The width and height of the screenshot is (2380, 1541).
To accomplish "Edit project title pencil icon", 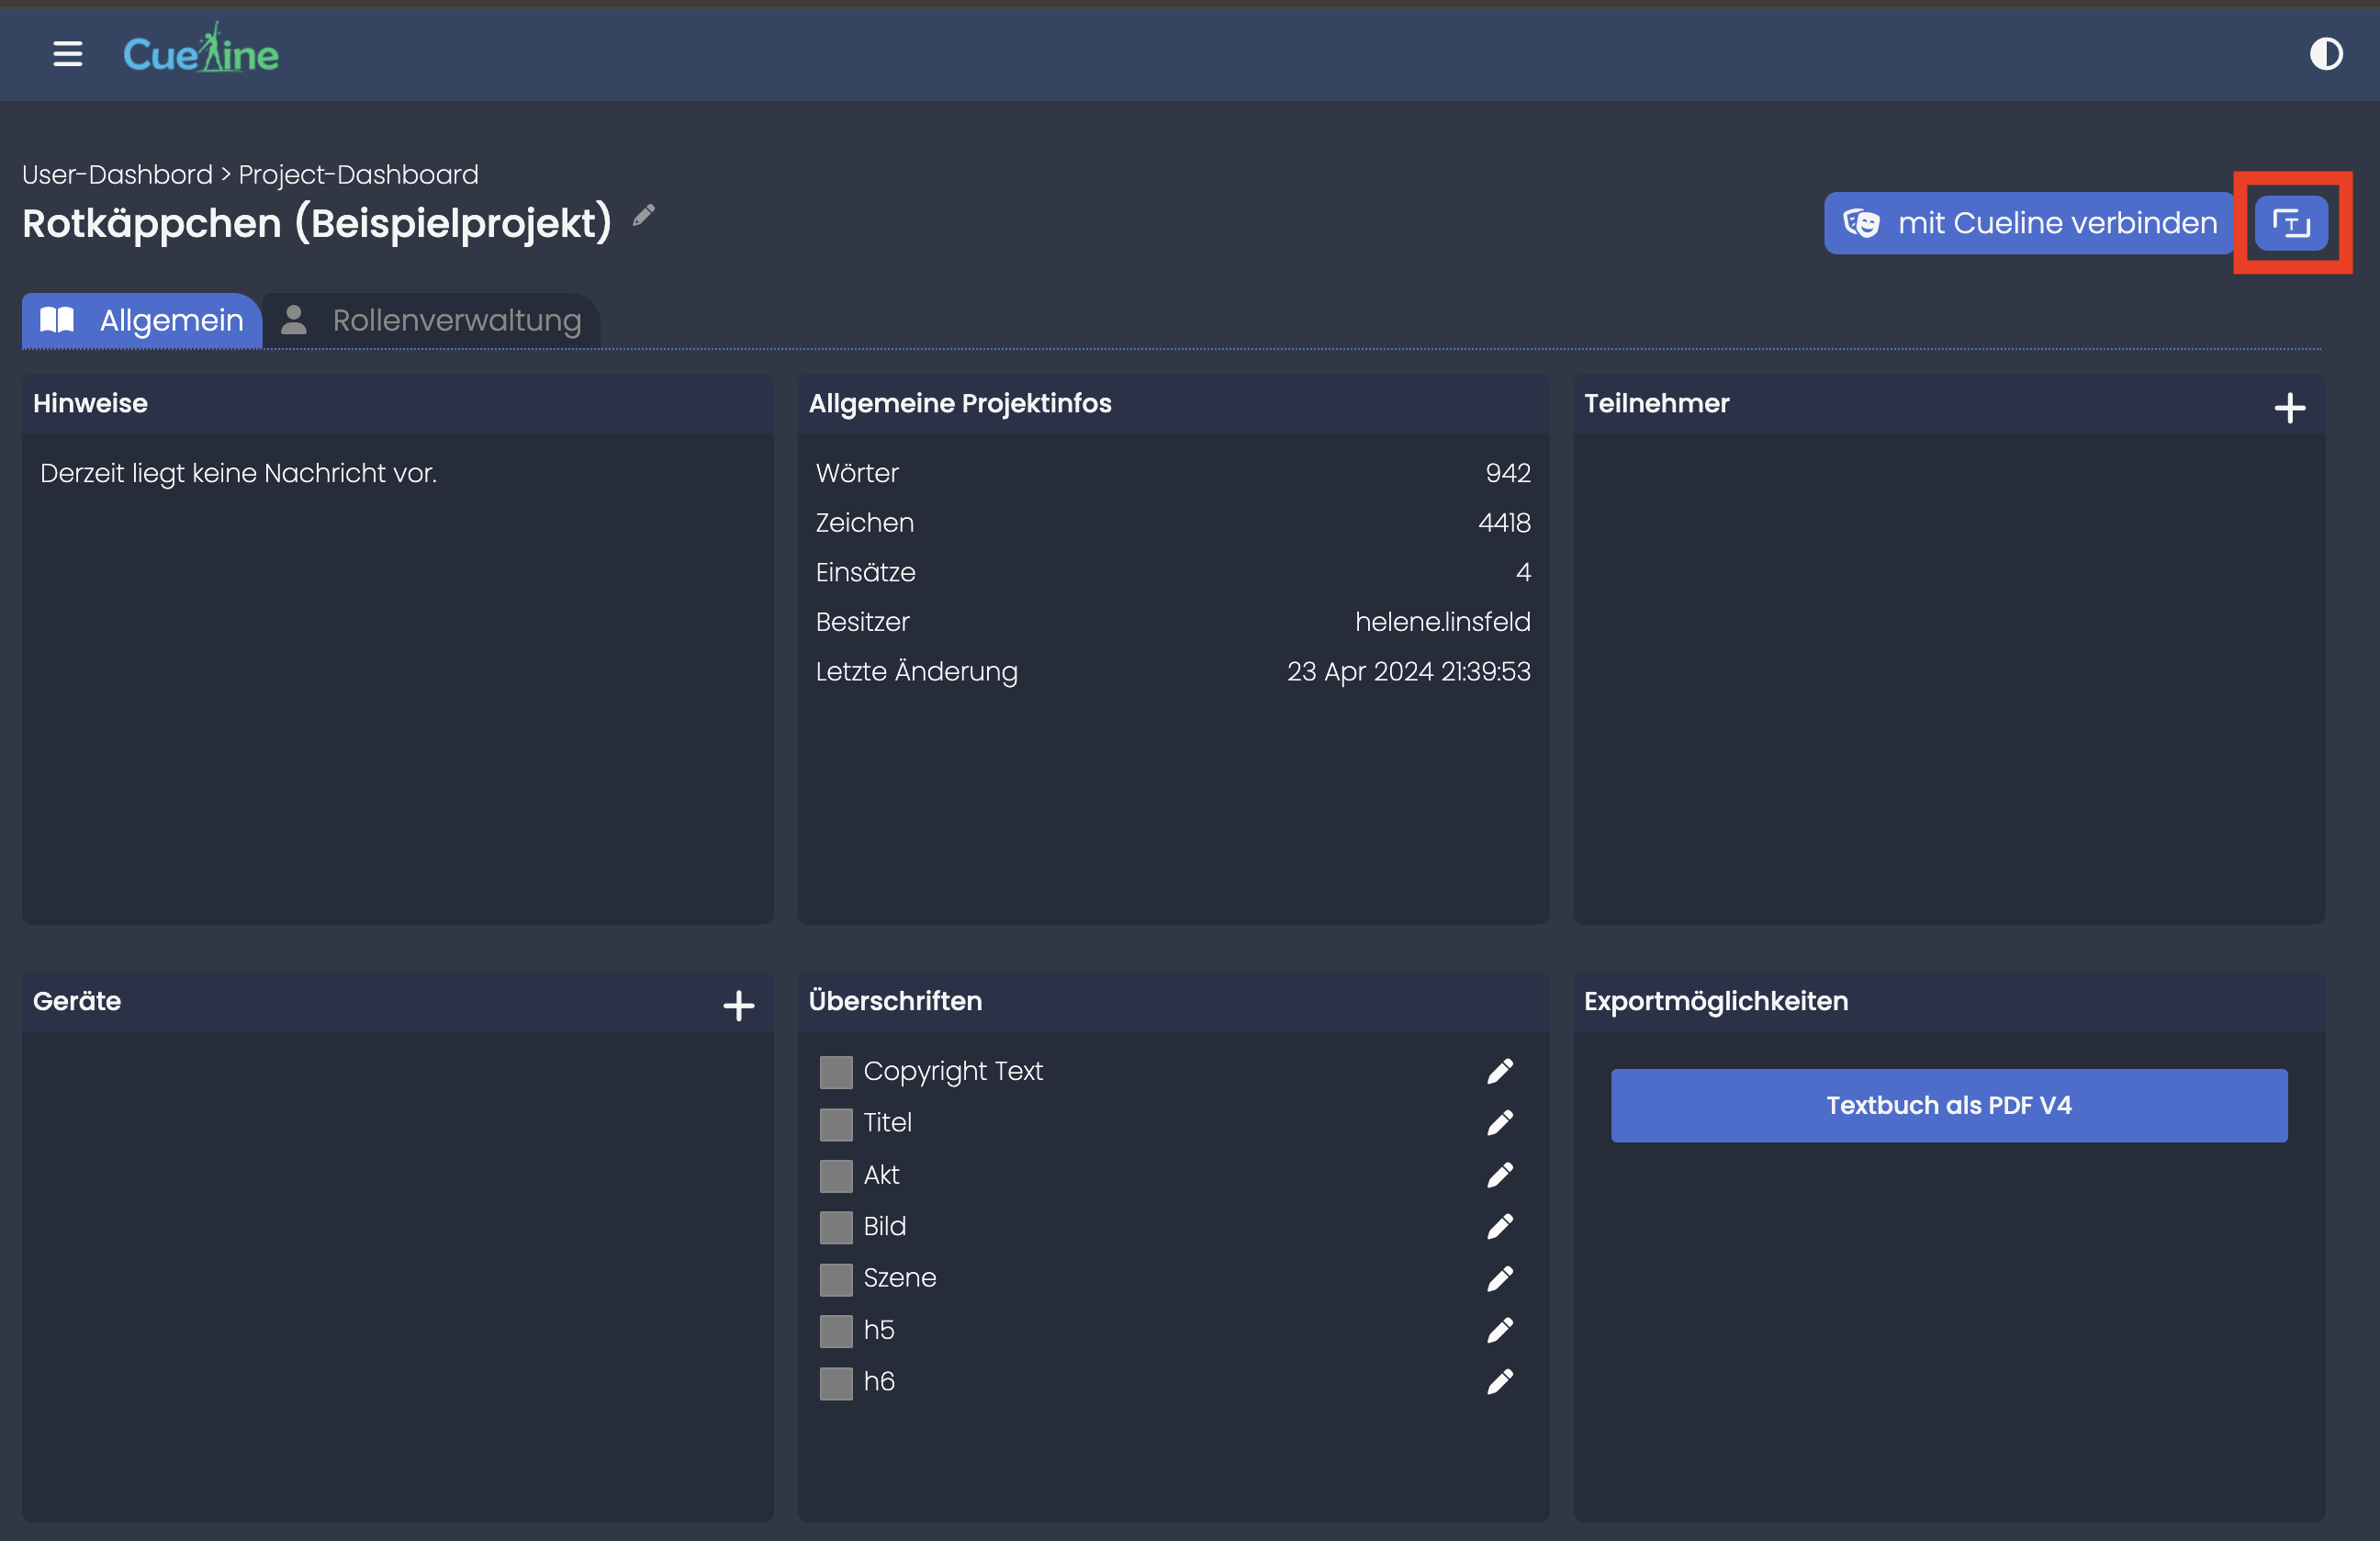I will [x=644, y=215].
